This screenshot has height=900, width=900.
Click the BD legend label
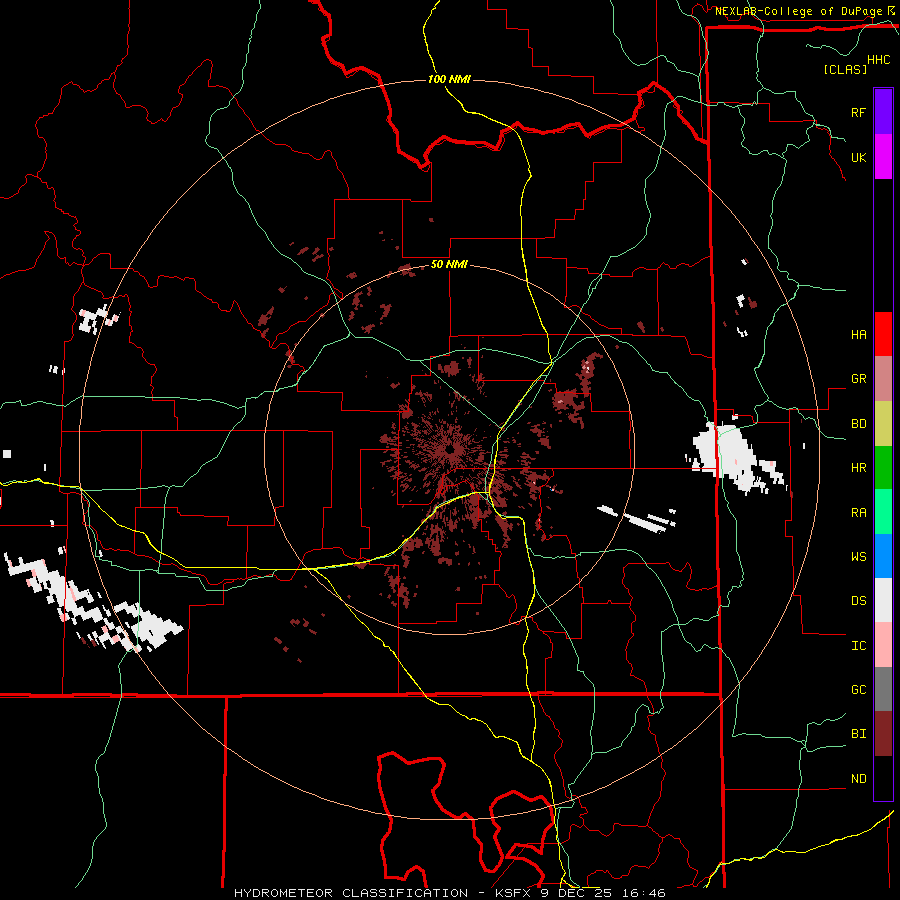coord(858,424)
